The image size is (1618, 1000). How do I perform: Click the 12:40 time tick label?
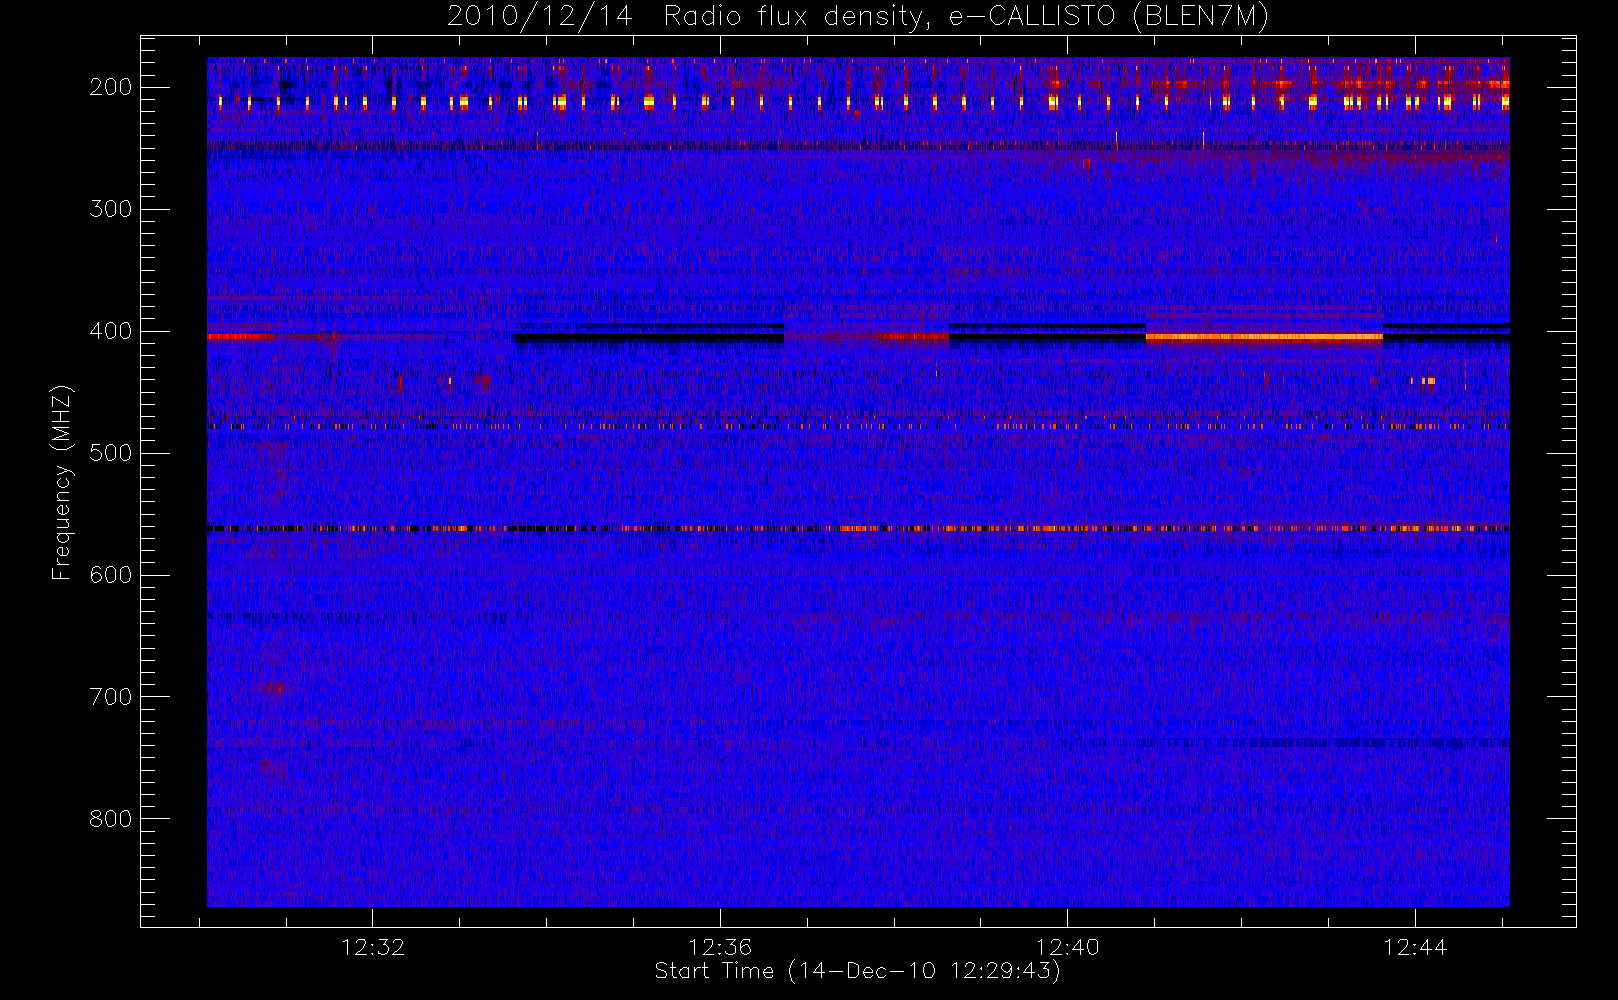pos(1068,947)
